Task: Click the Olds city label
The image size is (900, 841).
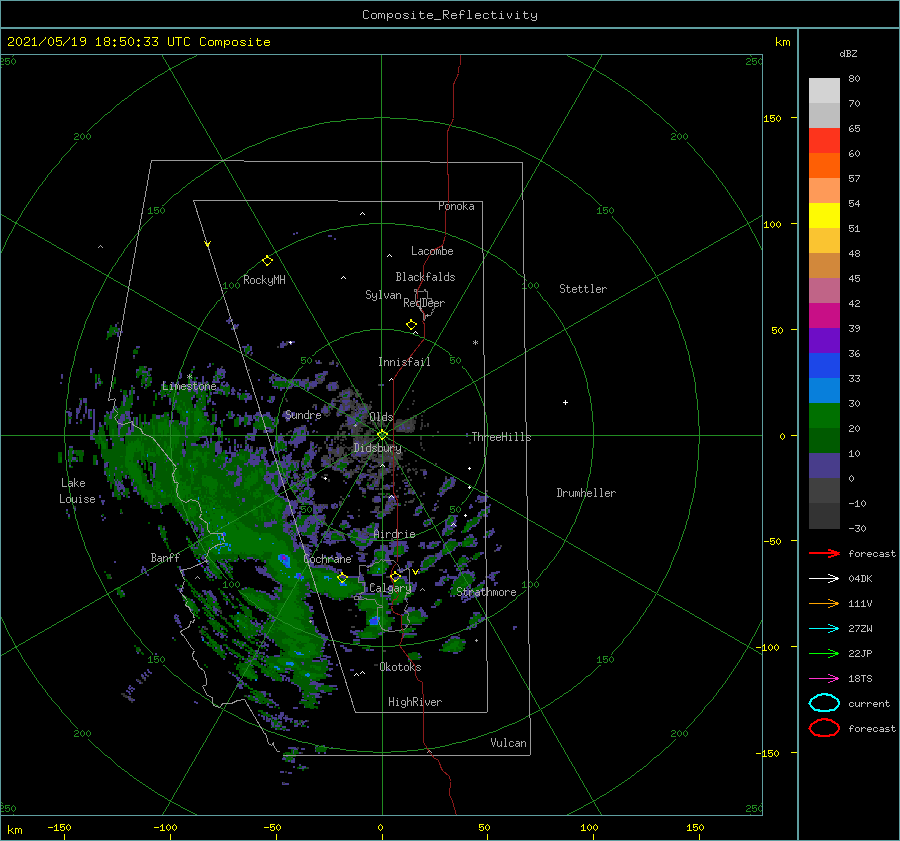Action: [381, 417]
